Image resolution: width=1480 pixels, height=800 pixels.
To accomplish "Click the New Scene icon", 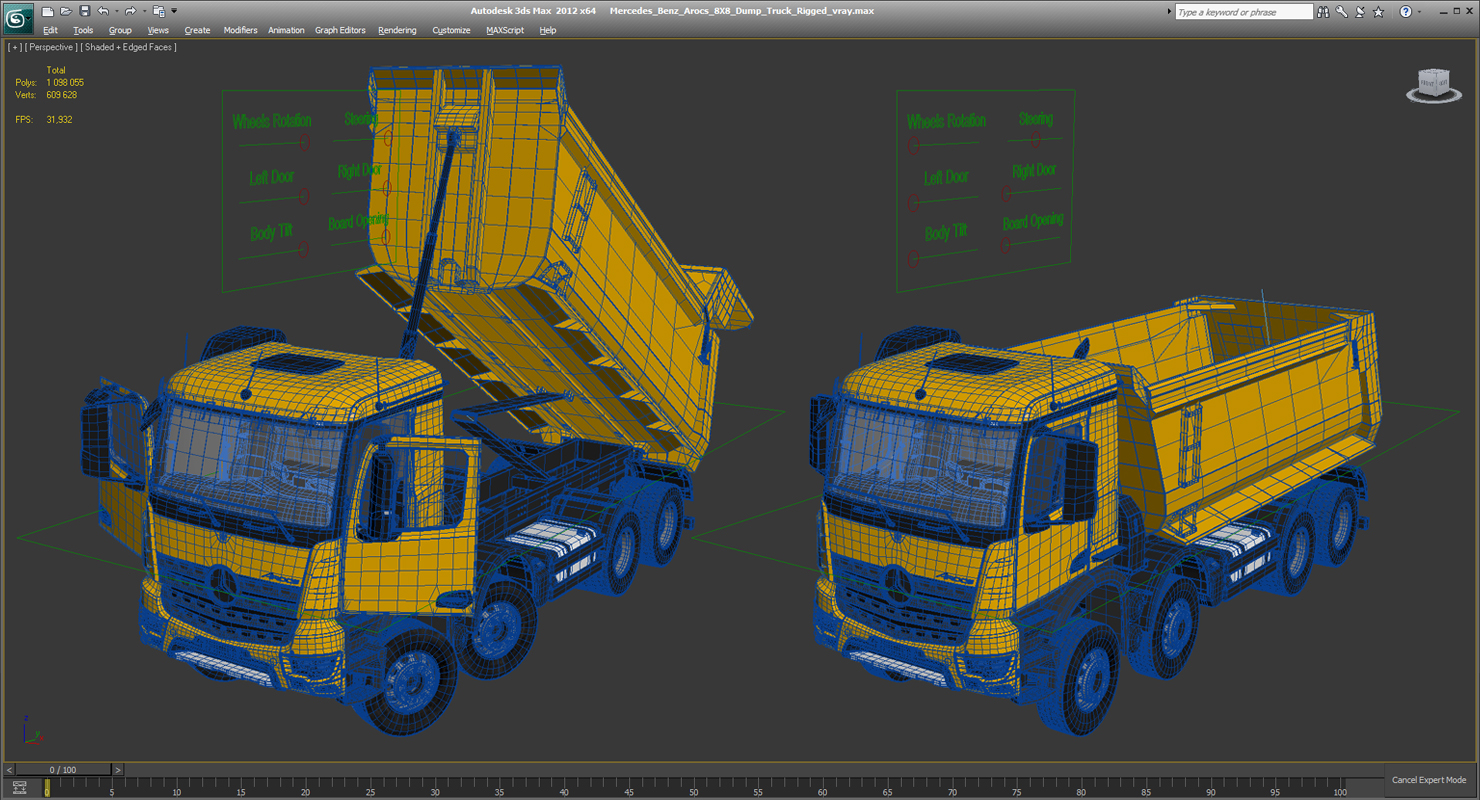I will (x=47, y=11).
